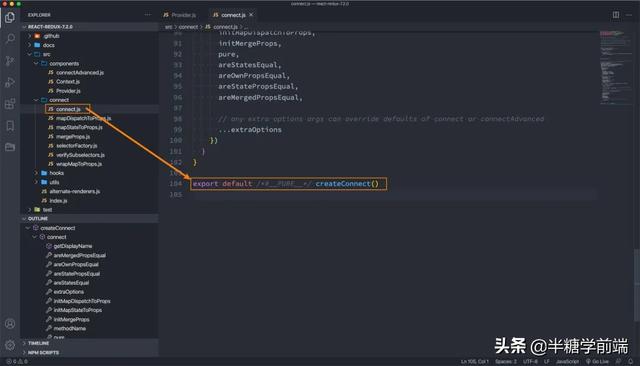Open index.js file in src
Viewport: 640px width, 366px height.
[x=58, y=200]
